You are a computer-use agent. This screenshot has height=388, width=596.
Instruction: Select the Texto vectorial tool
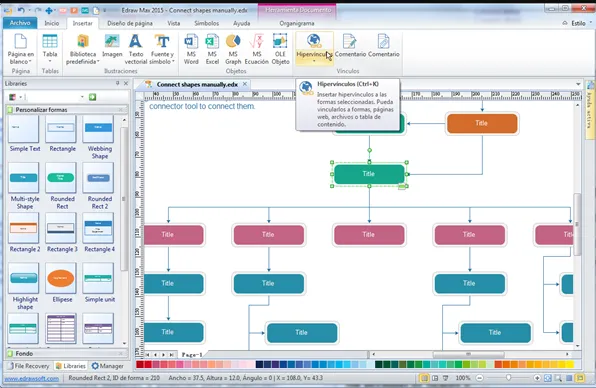(136, 49)
